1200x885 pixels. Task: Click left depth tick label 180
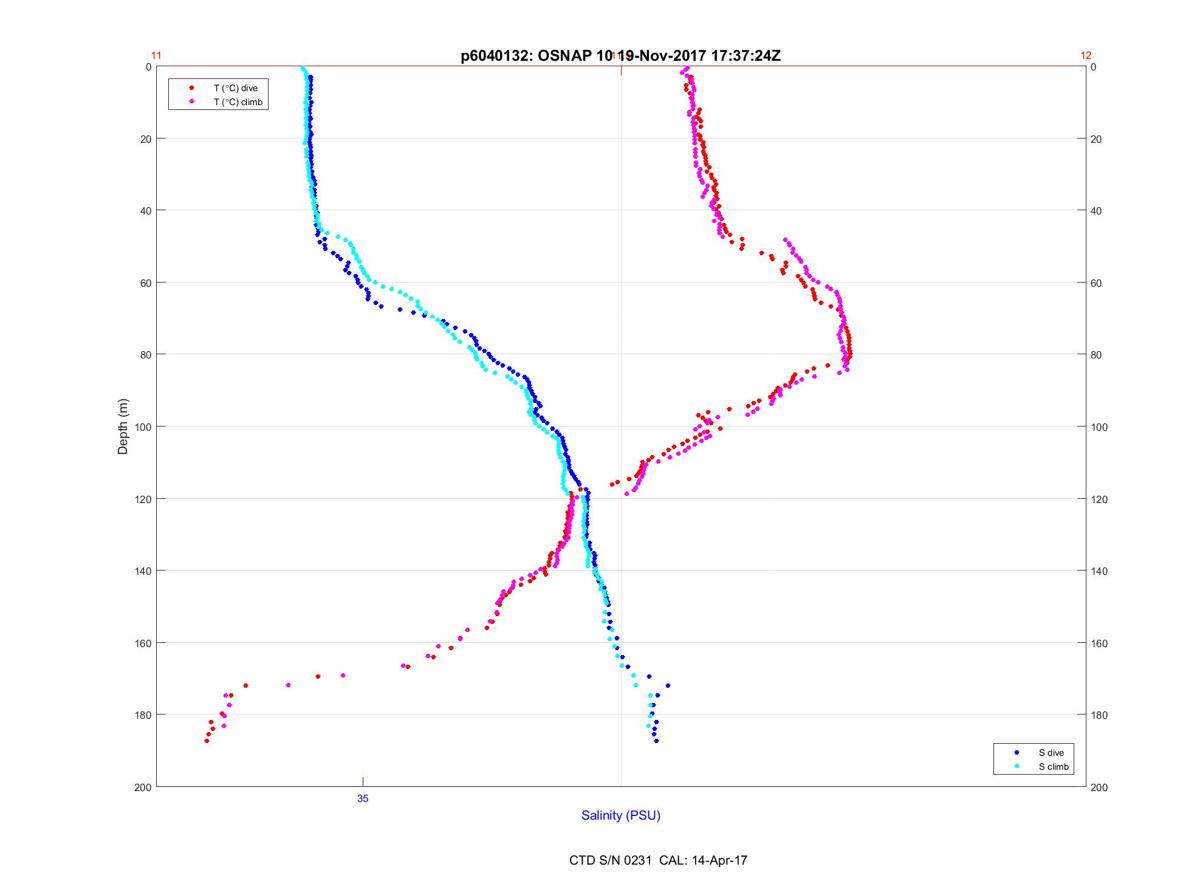[x=143, y=715]
